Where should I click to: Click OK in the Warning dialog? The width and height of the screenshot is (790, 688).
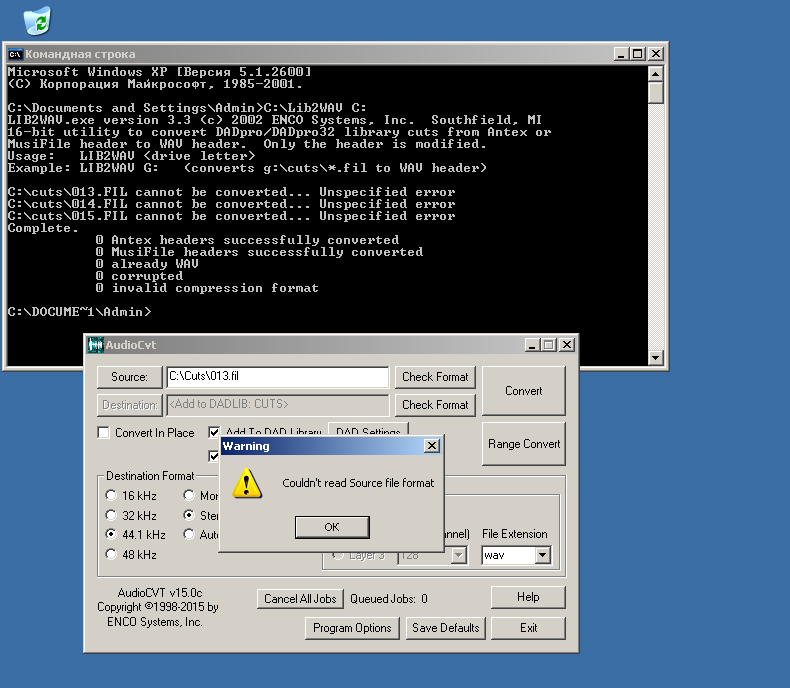point(332,527)
